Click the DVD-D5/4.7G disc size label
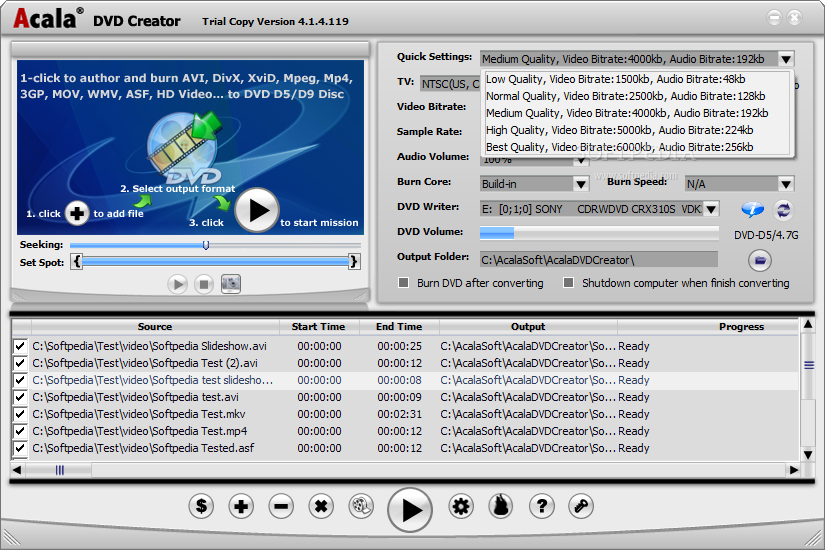825x550 pixels. (x=766, y=235)
